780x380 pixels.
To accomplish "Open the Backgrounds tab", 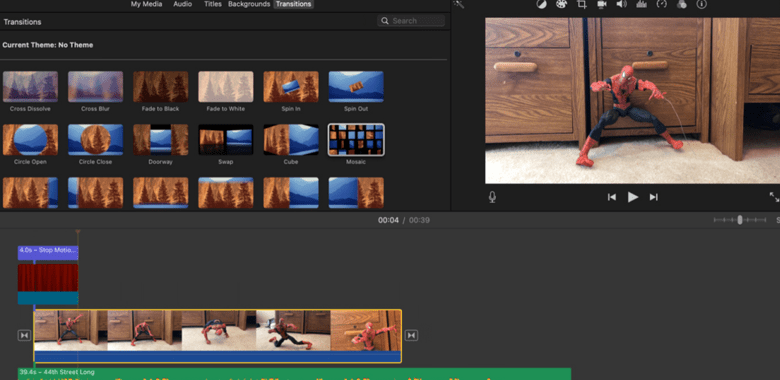I will click(x=249, y=4).
